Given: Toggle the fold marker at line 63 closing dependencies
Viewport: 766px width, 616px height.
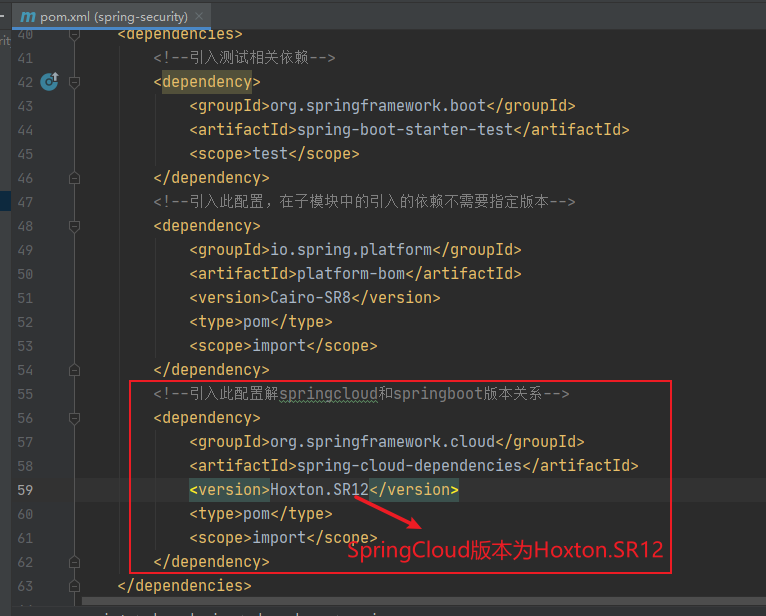Looking at the screenshot, I should 74,586.
